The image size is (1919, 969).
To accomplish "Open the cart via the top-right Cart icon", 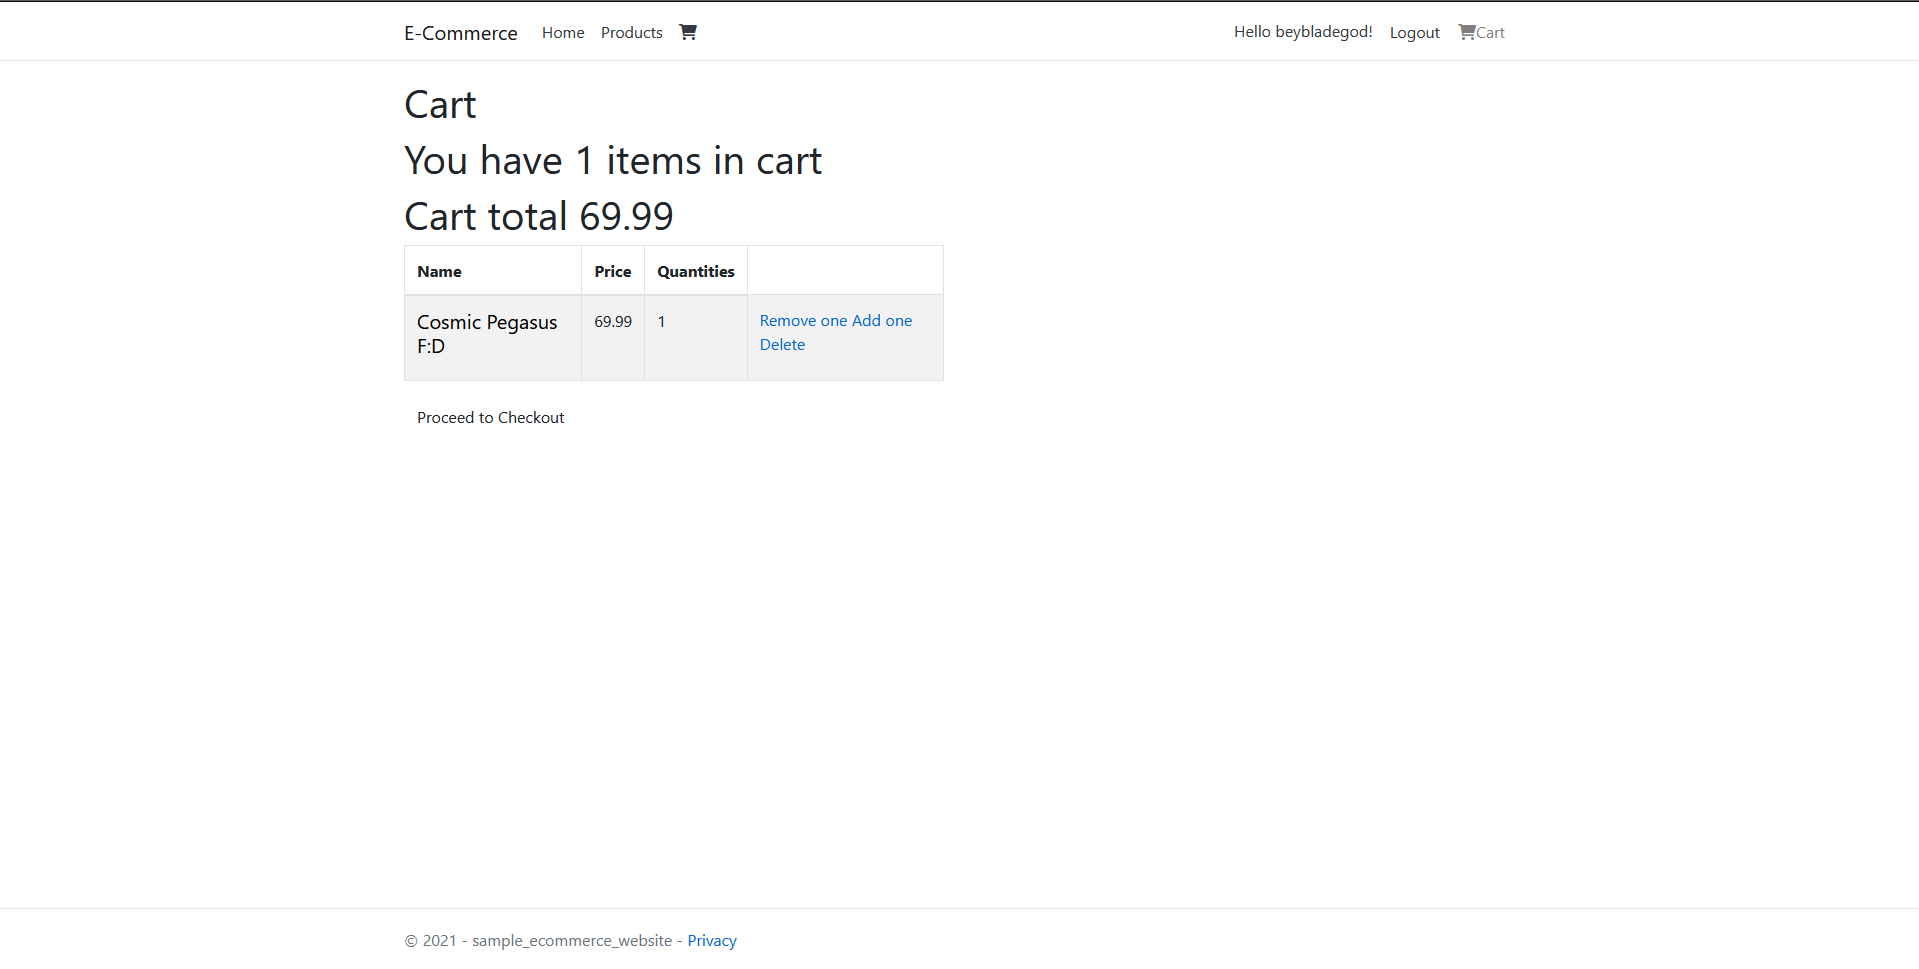I will (1481, 32).
